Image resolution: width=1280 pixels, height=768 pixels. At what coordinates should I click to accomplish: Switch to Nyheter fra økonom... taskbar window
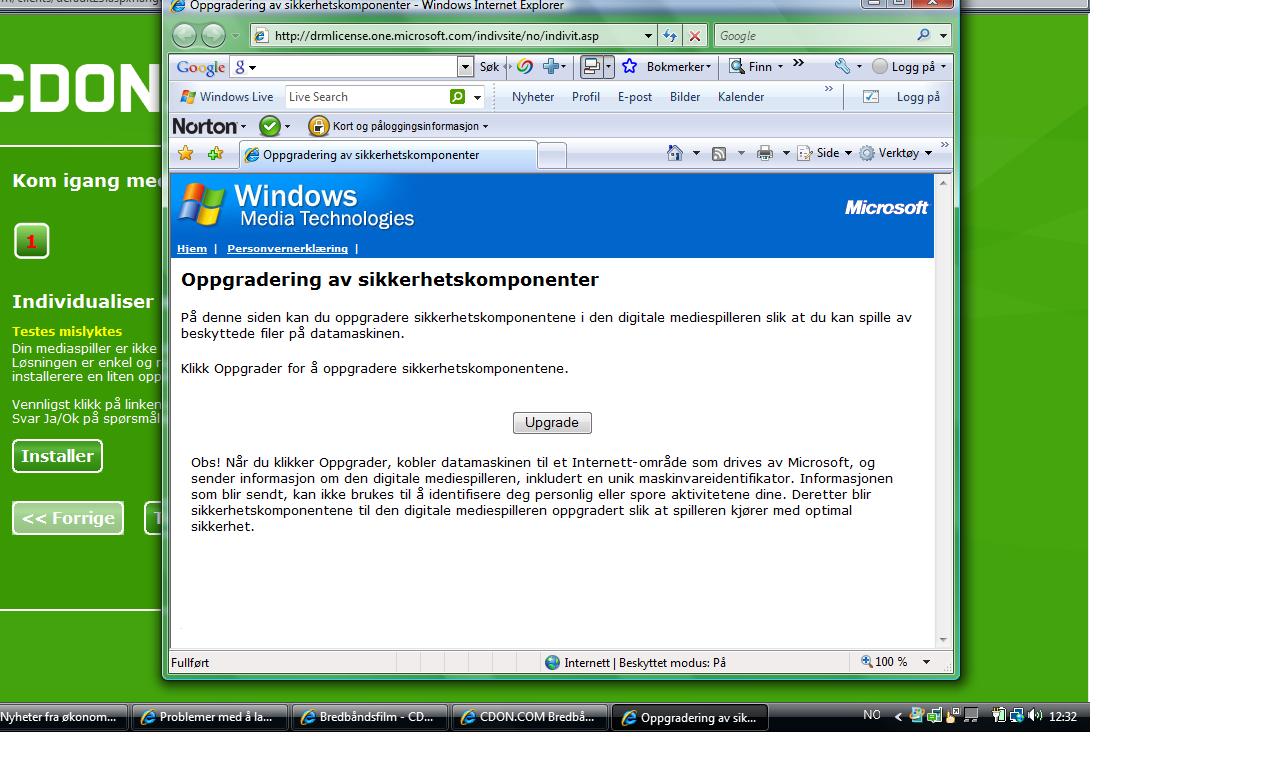63,717
